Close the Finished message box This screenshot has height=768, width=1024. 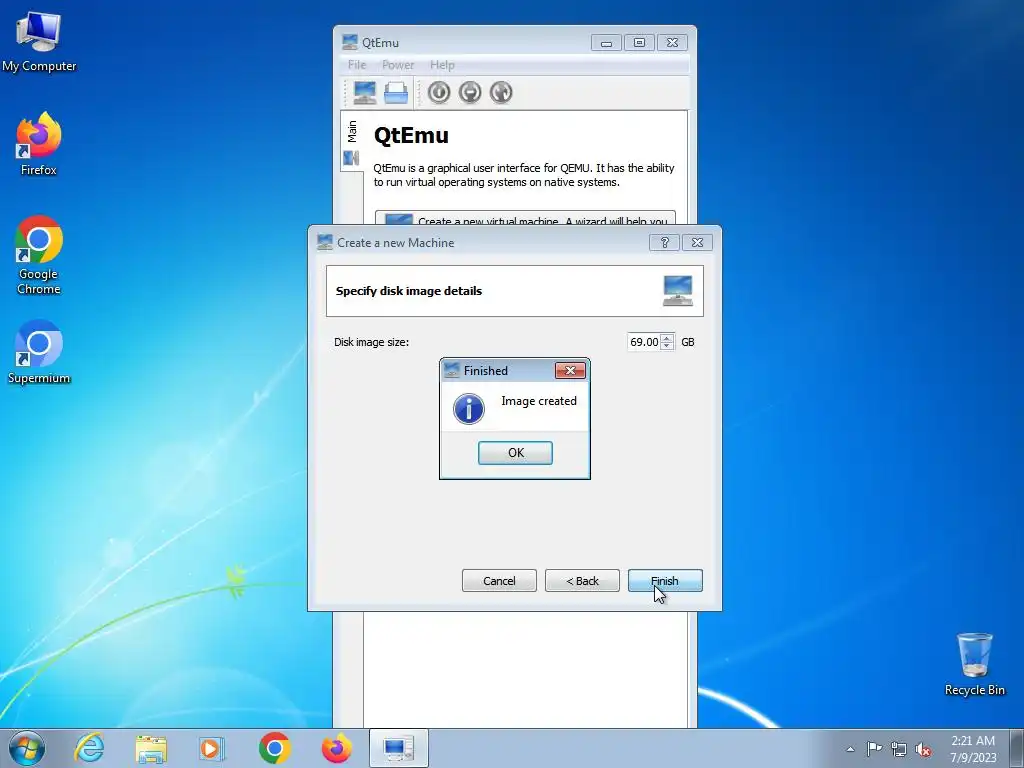point(570,370)
